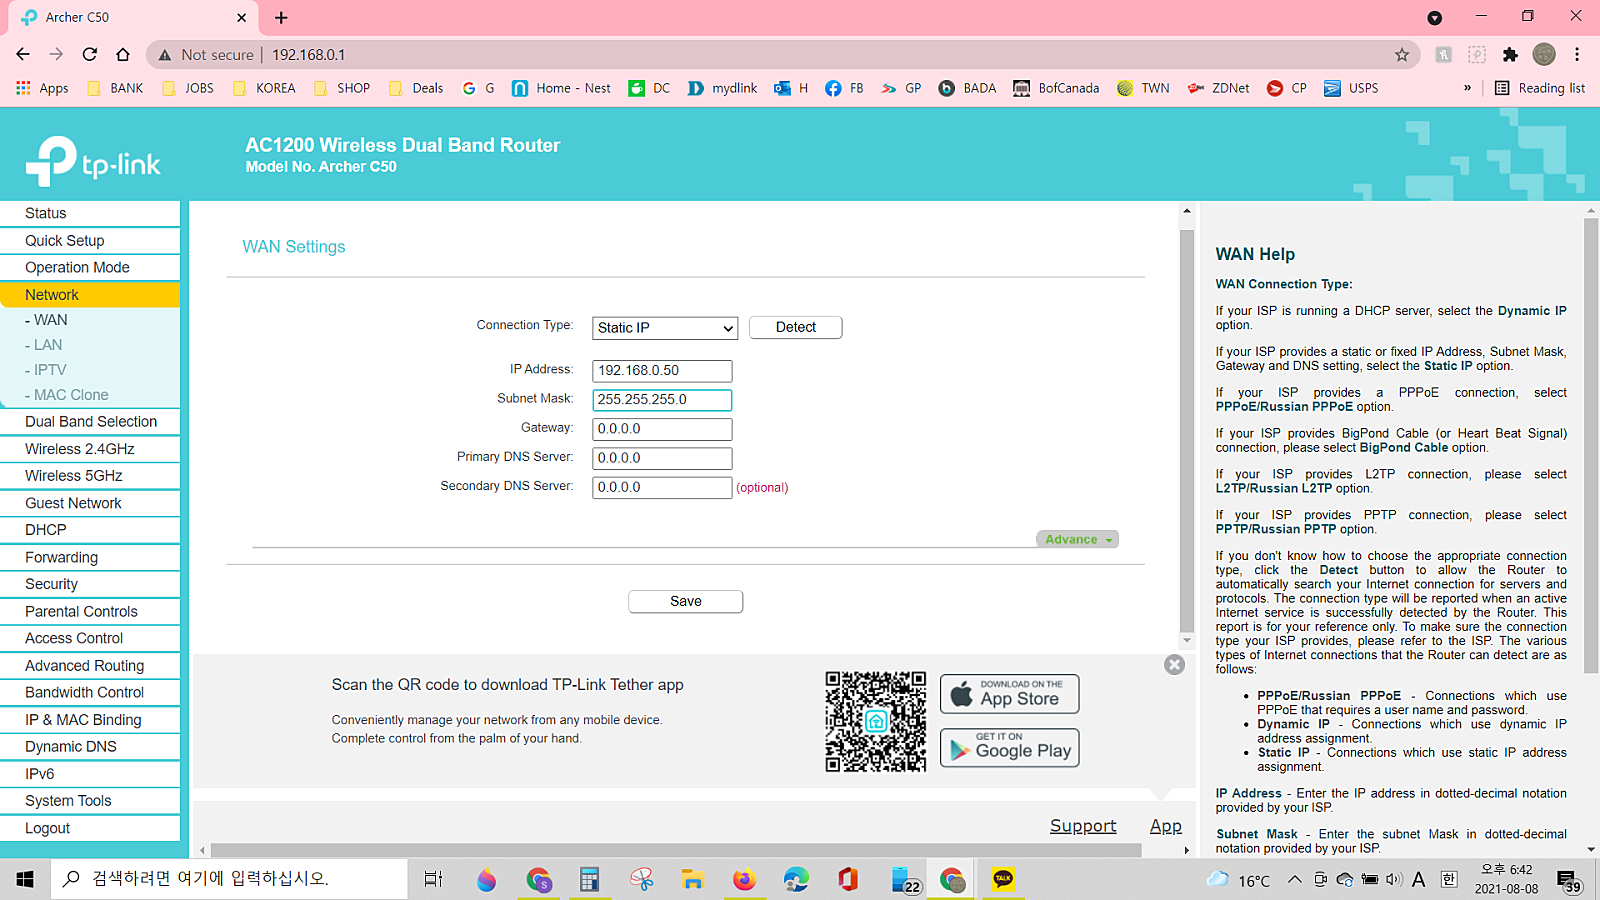This screenshot has height=900, width=1600.
Task: Click the horizontal scrollbar below the page
Action: (x=676, y=850)
